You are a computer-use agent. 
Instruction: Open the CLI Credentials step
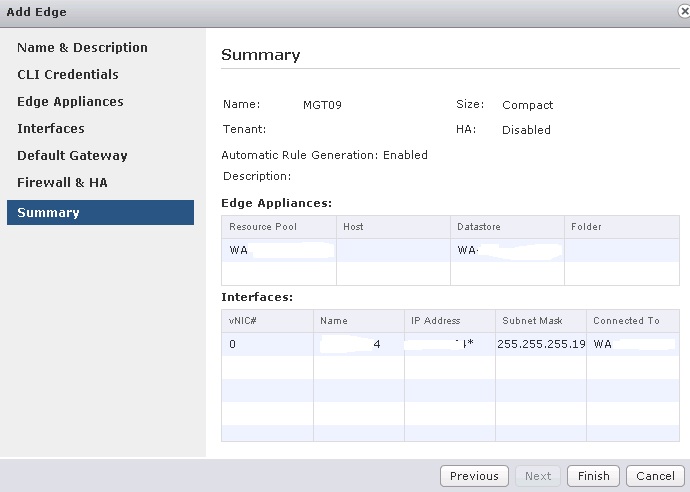(68, 75)
